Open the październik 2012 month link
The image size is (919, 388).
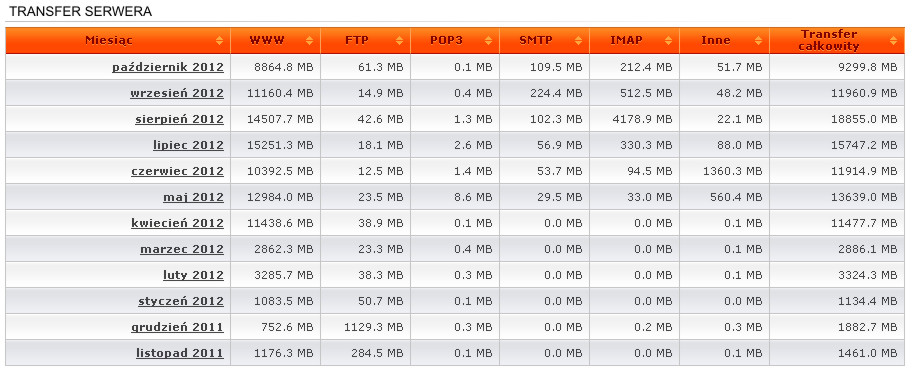coord(168,67)
